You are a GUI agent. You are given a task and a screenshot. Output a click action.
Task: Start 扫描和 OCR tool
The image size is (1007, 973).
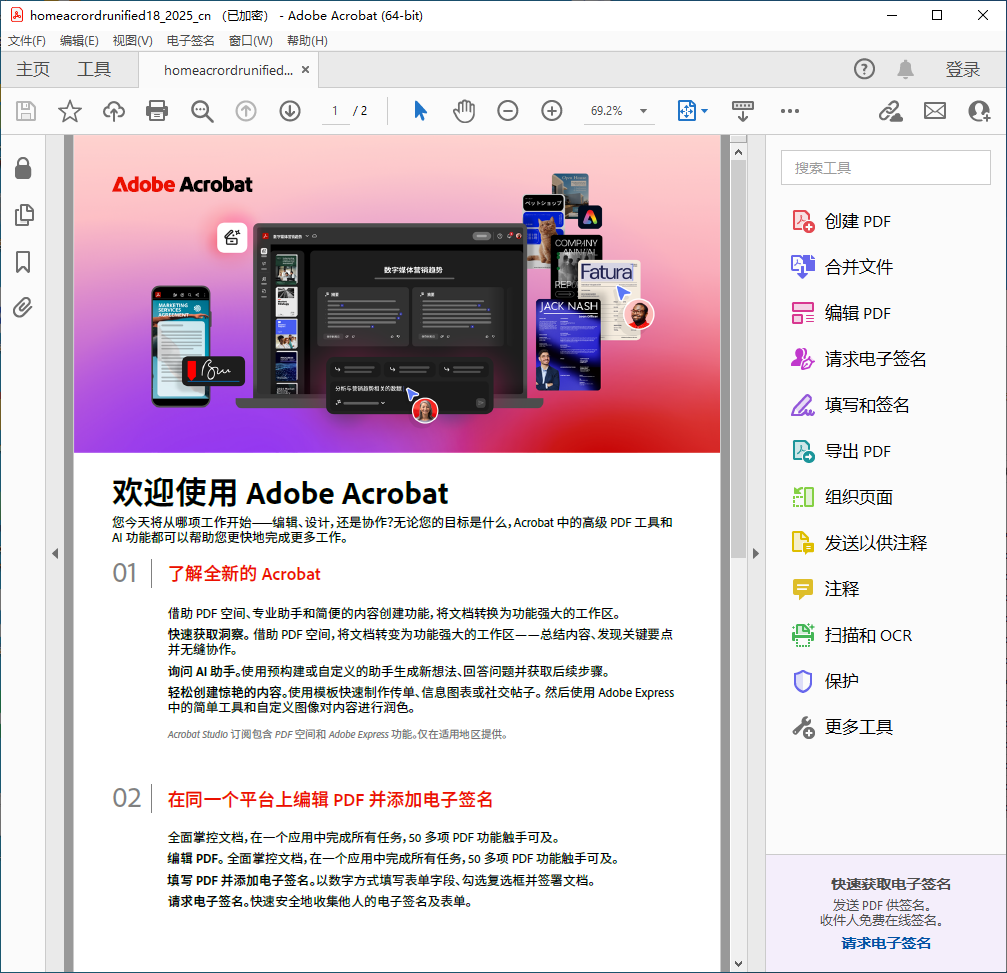[855, 635]
